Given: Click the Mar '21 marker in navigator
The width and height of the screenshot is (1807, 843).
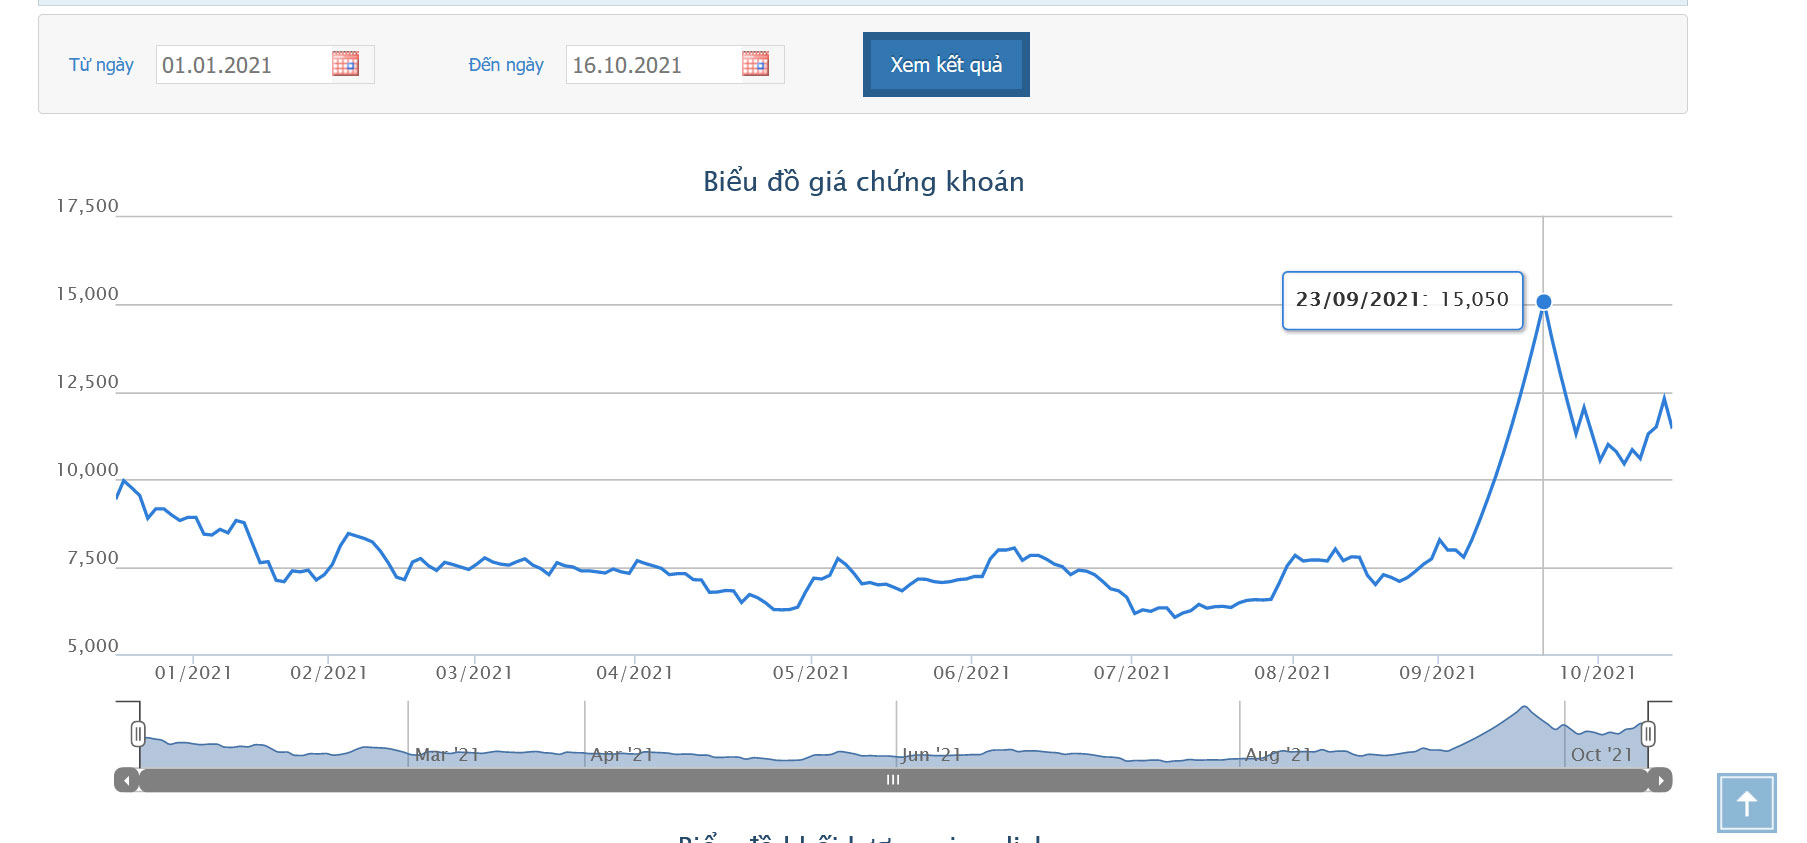Looking at the screenshot, I should coord(447,755).
